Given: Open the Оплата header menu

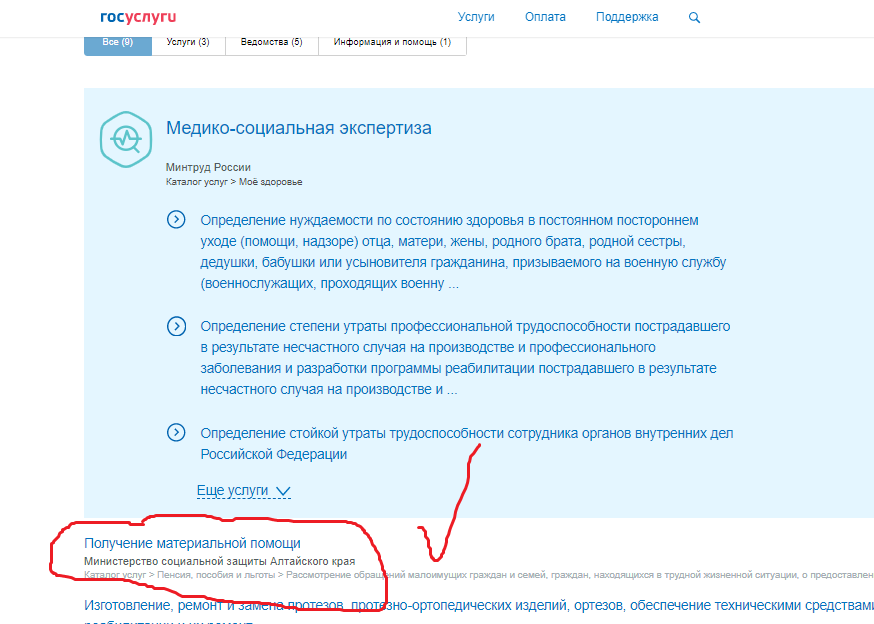Looking at the screenshot, I should [x=545, y=17].
